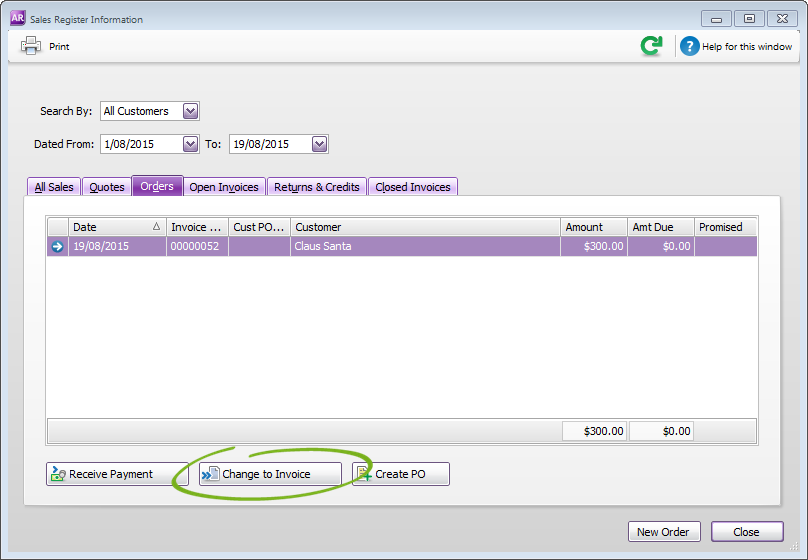The image size is (808, 560).
Task: Click the Amount column header
Action: point(593,227)
